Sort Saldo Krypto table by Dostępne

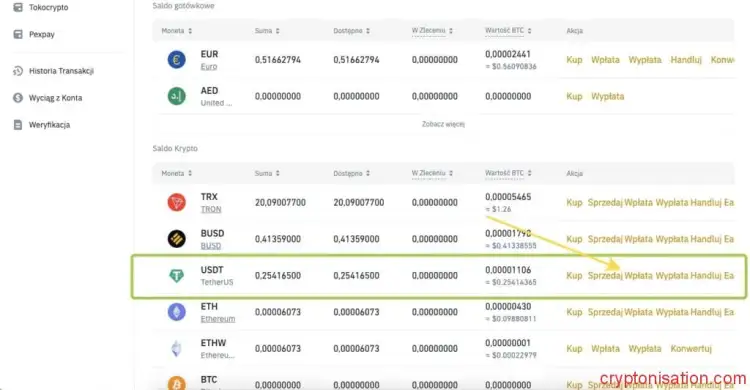(x=352, y=173)
